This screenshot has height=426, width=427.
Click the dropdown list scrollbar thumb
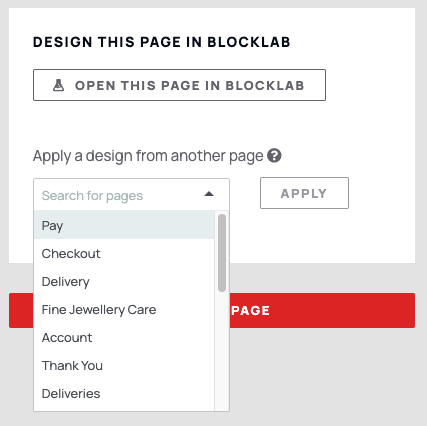tap(222, 253)
